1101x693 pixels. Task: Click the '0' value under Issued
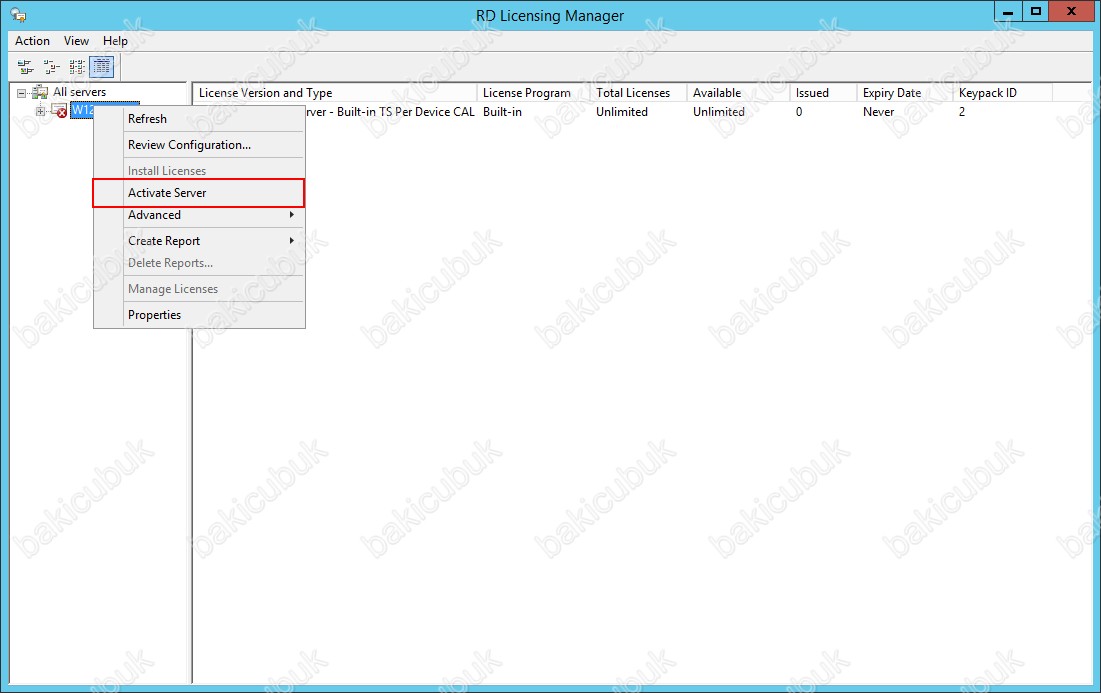[x=798, y=112]
